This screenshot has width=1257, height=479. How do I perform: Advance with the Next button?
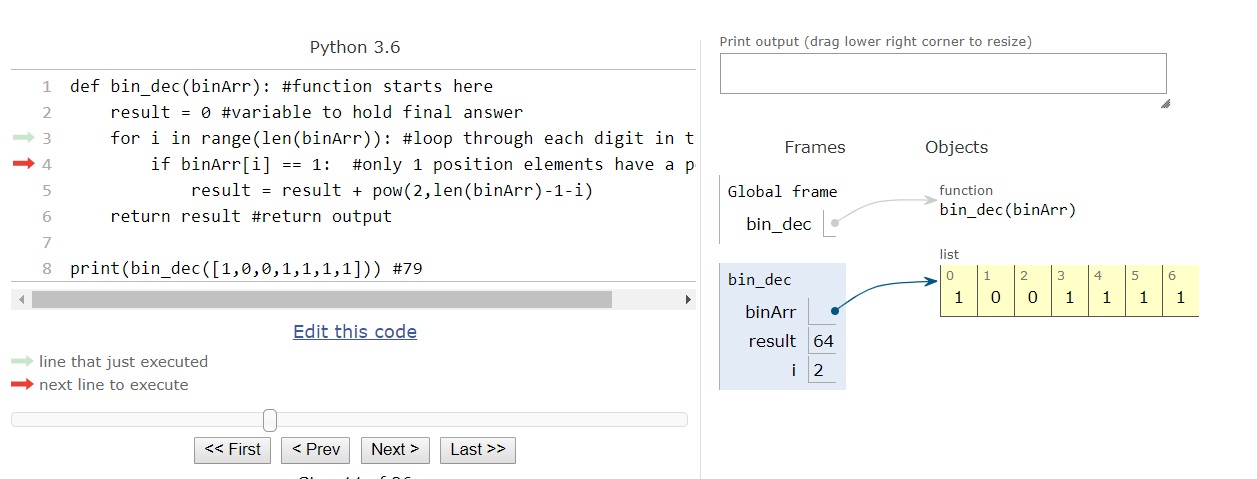[395, 450]
